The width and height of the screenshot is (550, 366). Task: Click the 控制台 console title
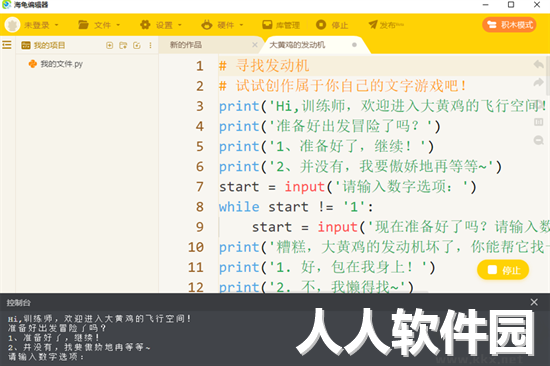click(x=19, y=302)
